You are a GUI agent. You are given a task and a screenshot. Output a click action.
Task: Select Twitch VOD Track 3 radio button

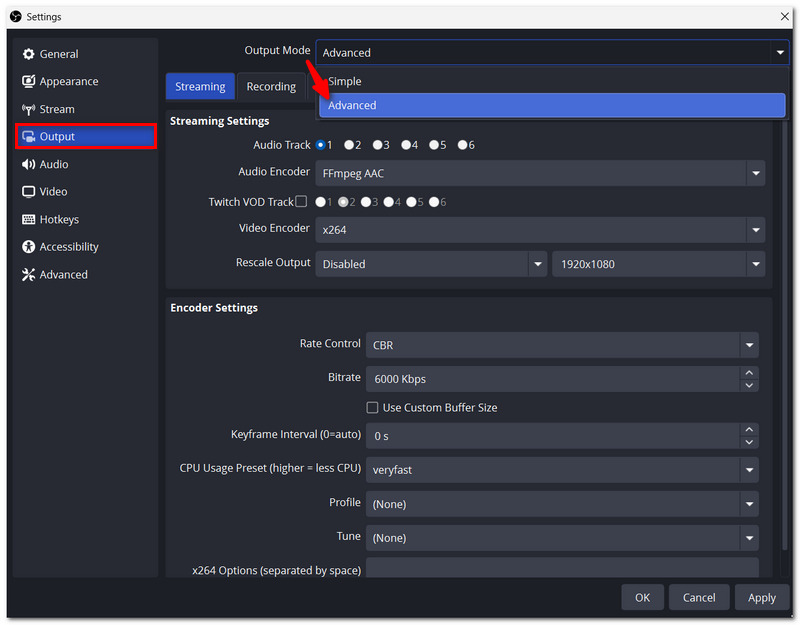point(366,202)
